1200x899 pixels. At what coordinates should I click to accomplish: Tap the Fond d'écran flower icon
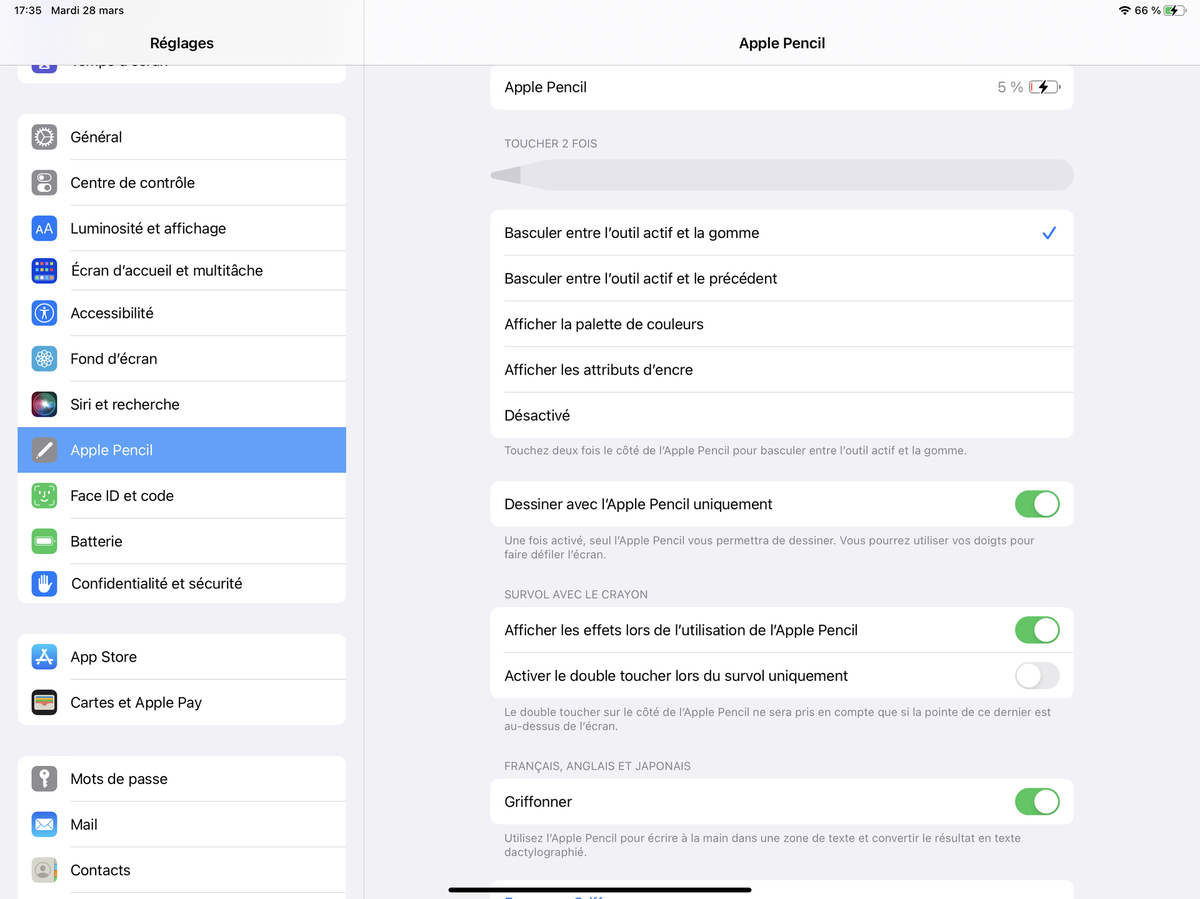point(44,359)
